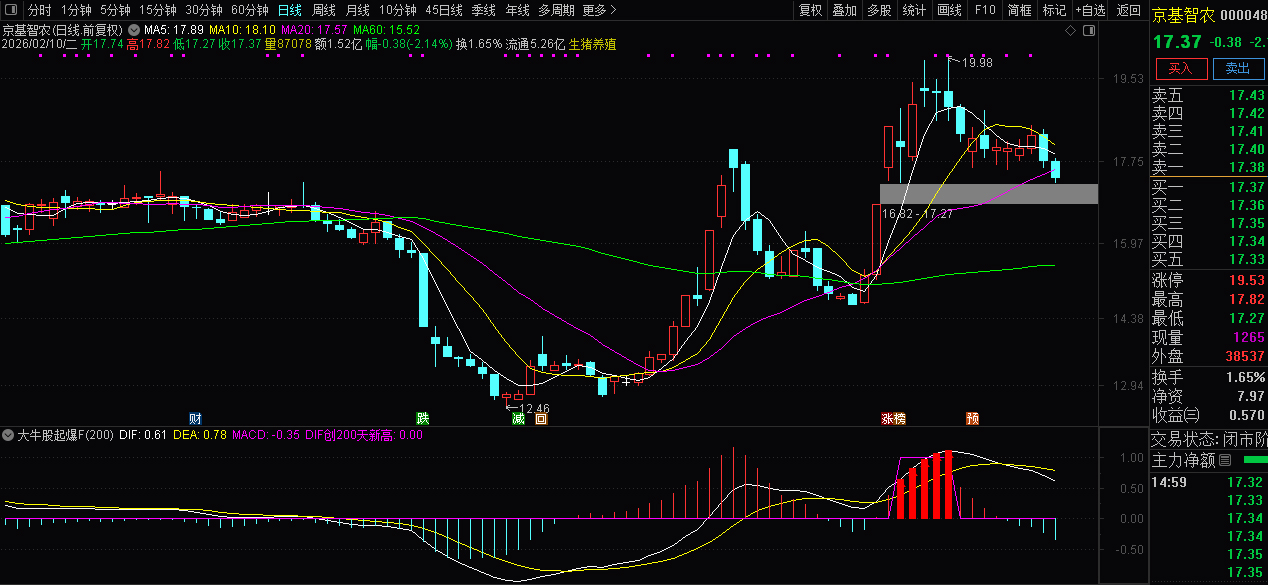Switch to the 周线 weekly period
1268x585 pixels.
pyautogui.click(x=323, y=11)
